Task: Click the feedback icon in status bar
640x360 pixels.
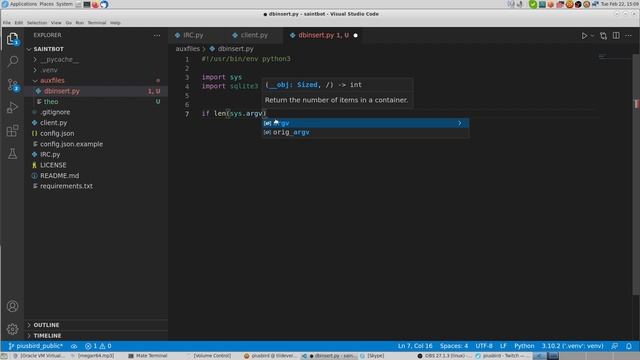Action: (x=615, y=346)
